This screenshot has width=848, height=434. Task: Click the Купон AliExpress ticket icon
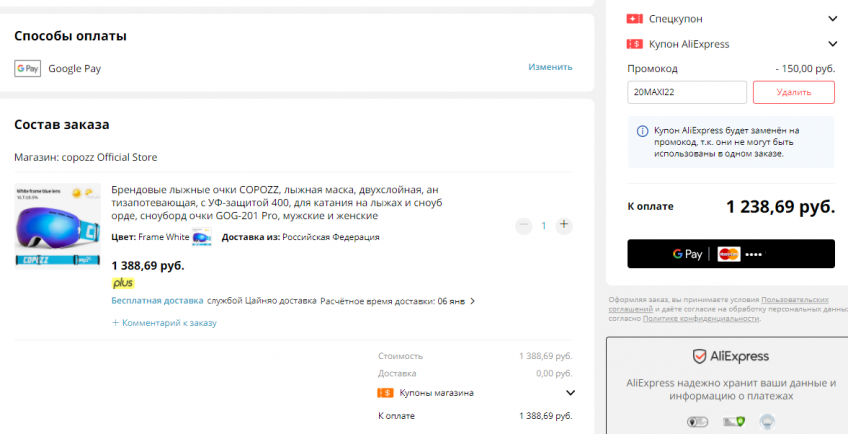click(634, 44)
